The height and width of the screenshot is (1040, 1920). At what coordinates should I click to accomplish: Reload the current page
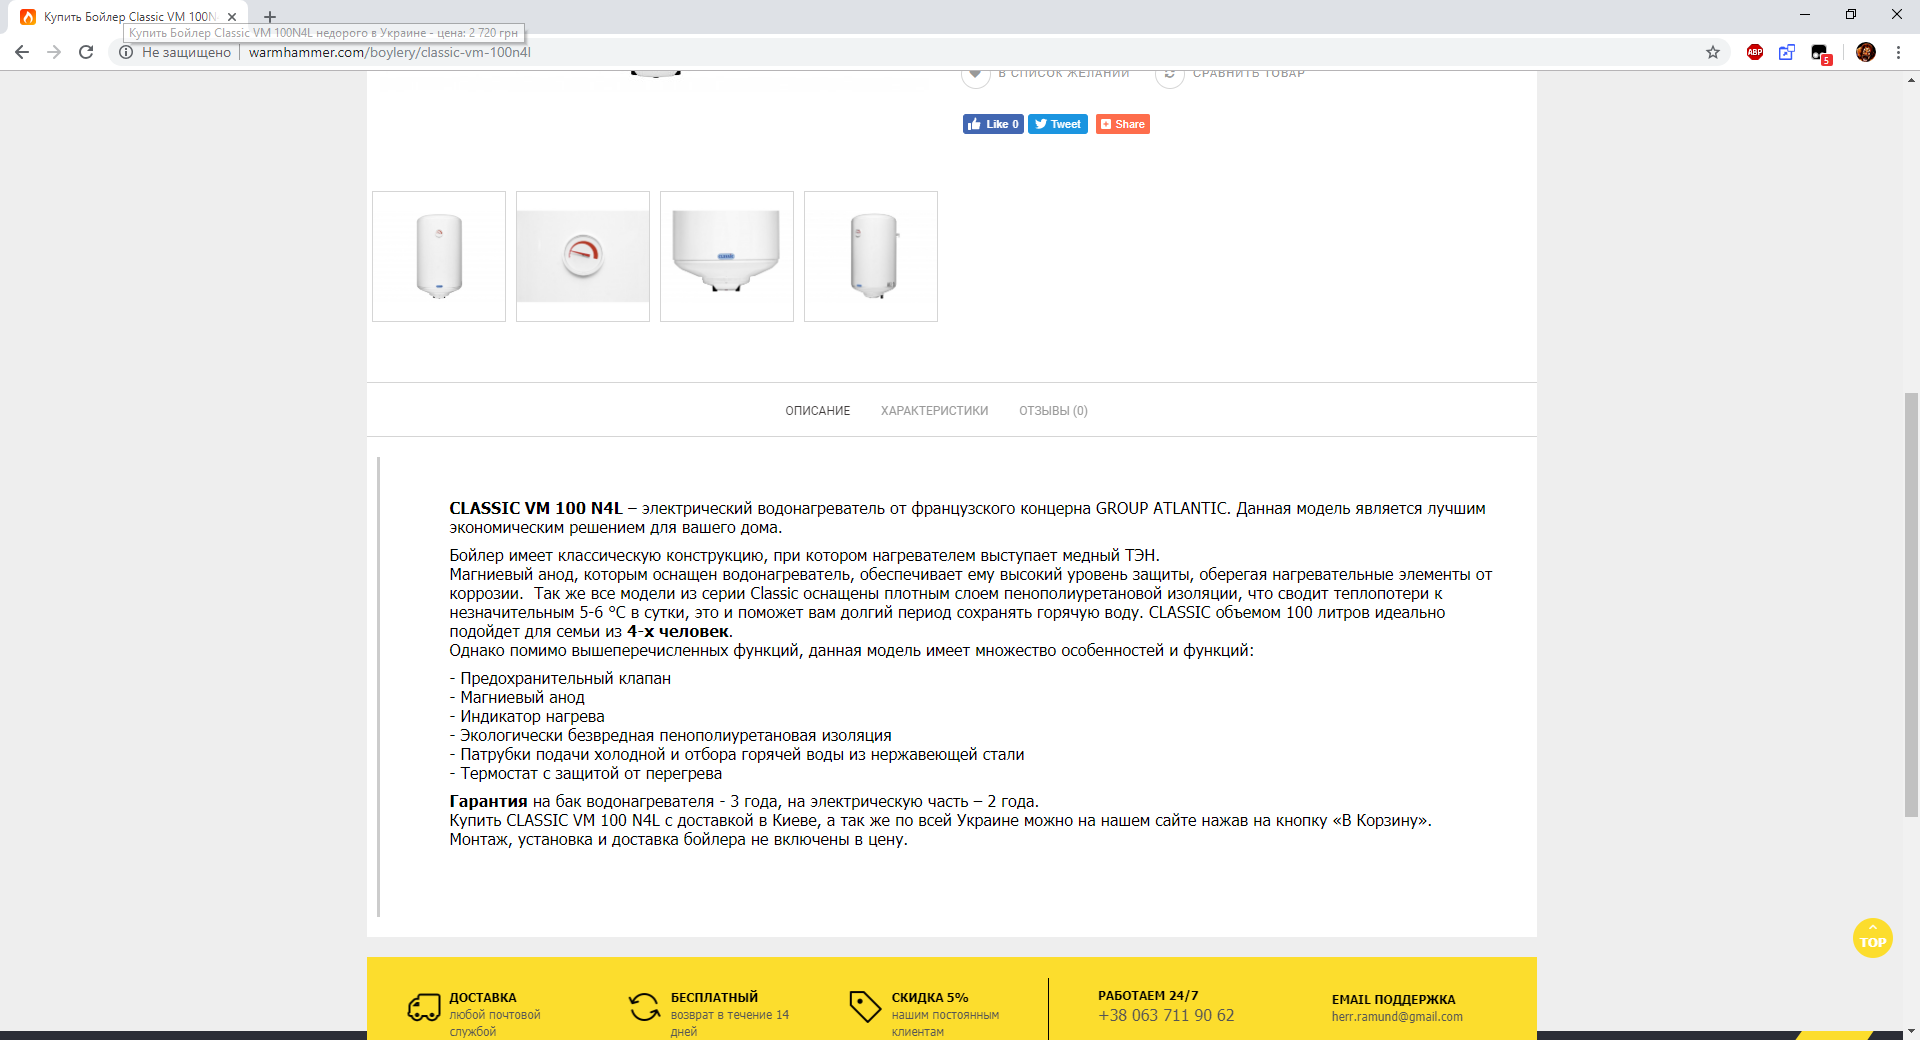point(86,52)
